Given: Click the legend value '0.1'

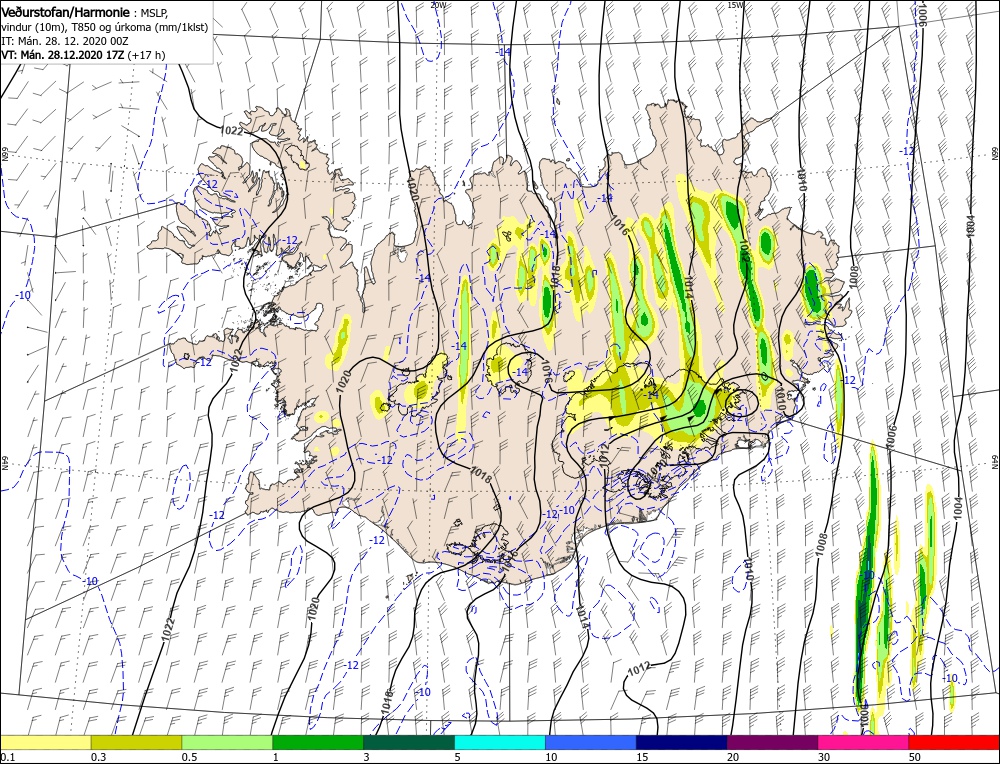Looking at the screenshot, I should pos(6,757).
